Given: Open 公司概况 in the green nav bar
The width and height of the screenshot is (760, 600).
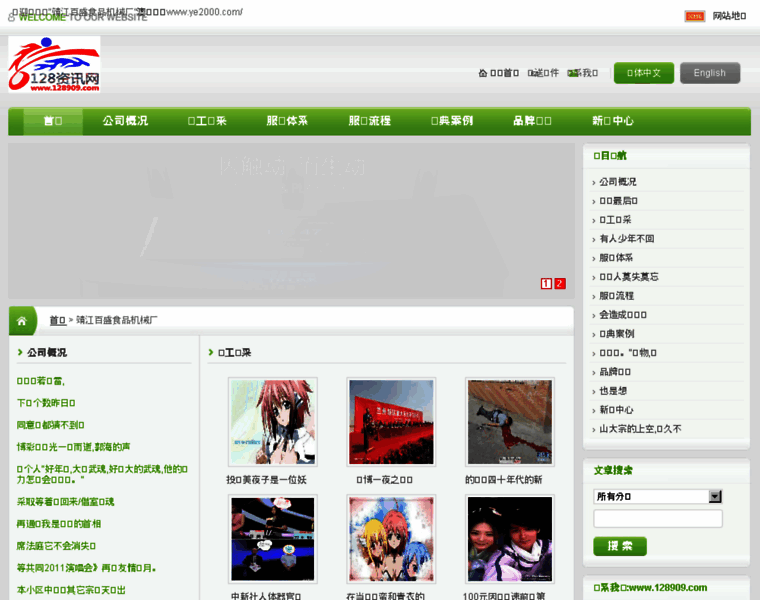Looking at the screenshot, I should point(125,121).
